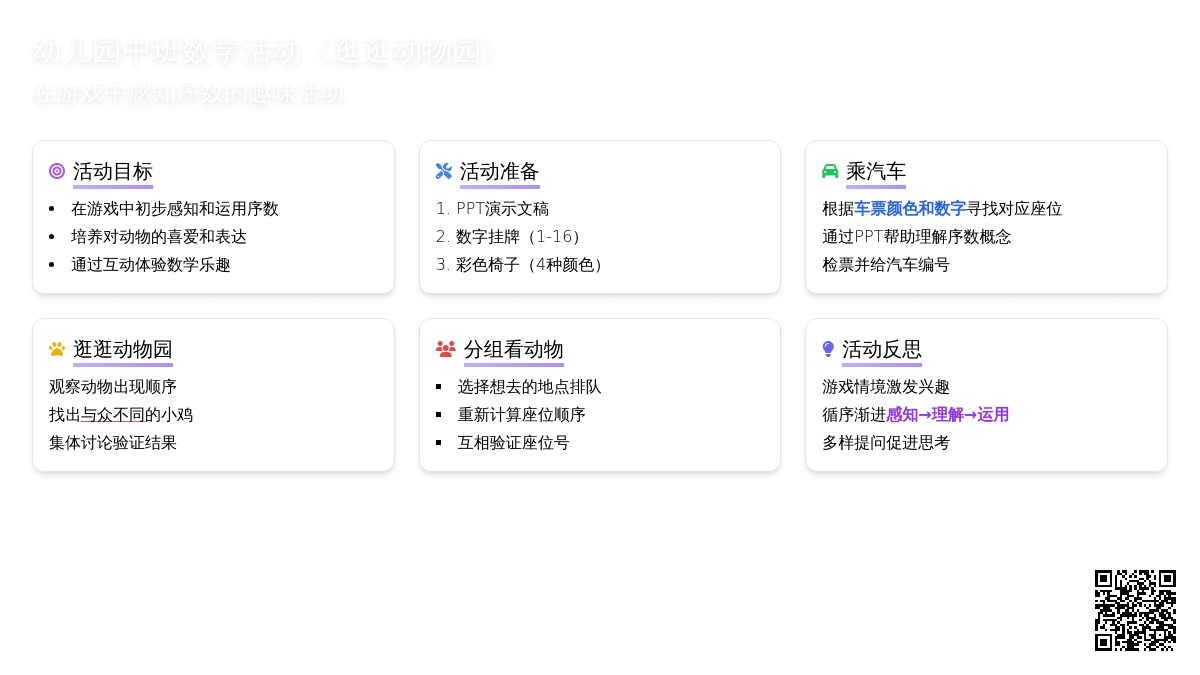Click the underlined words 与众不同
This screenshot has height=675, width=1200.
click(x=113, y=415)
